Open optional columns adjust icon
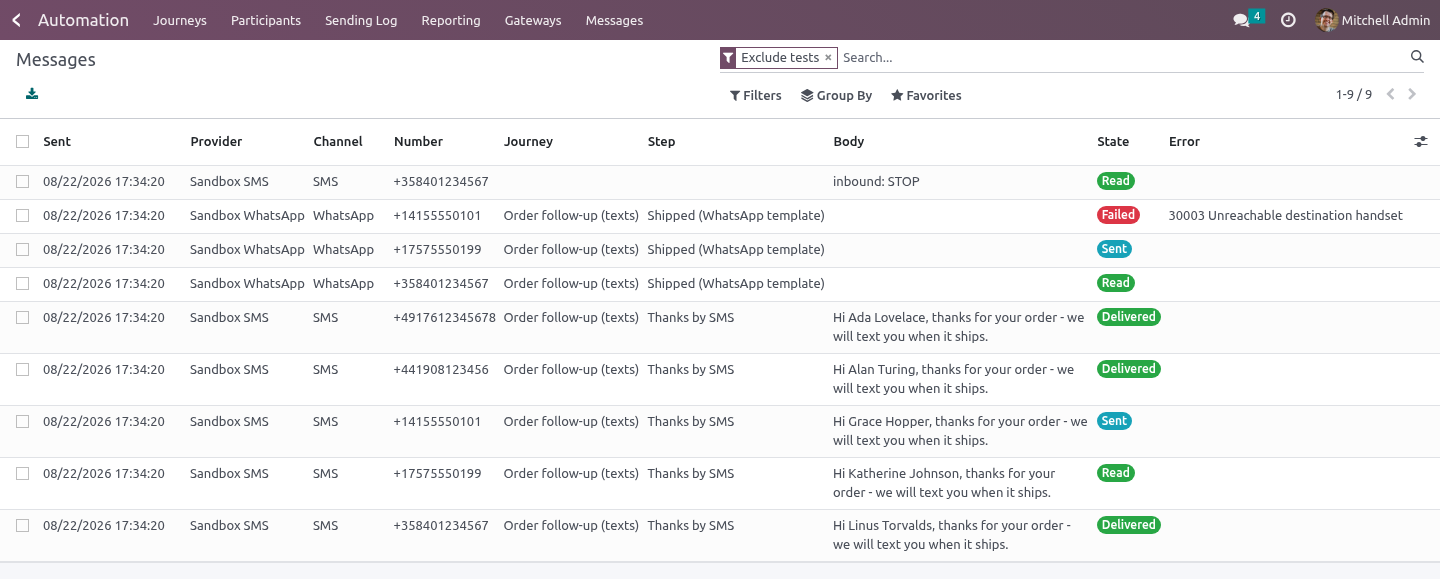Image resolution: width=1440 pixels, height=579 pixels. (x=1420, y=142)
